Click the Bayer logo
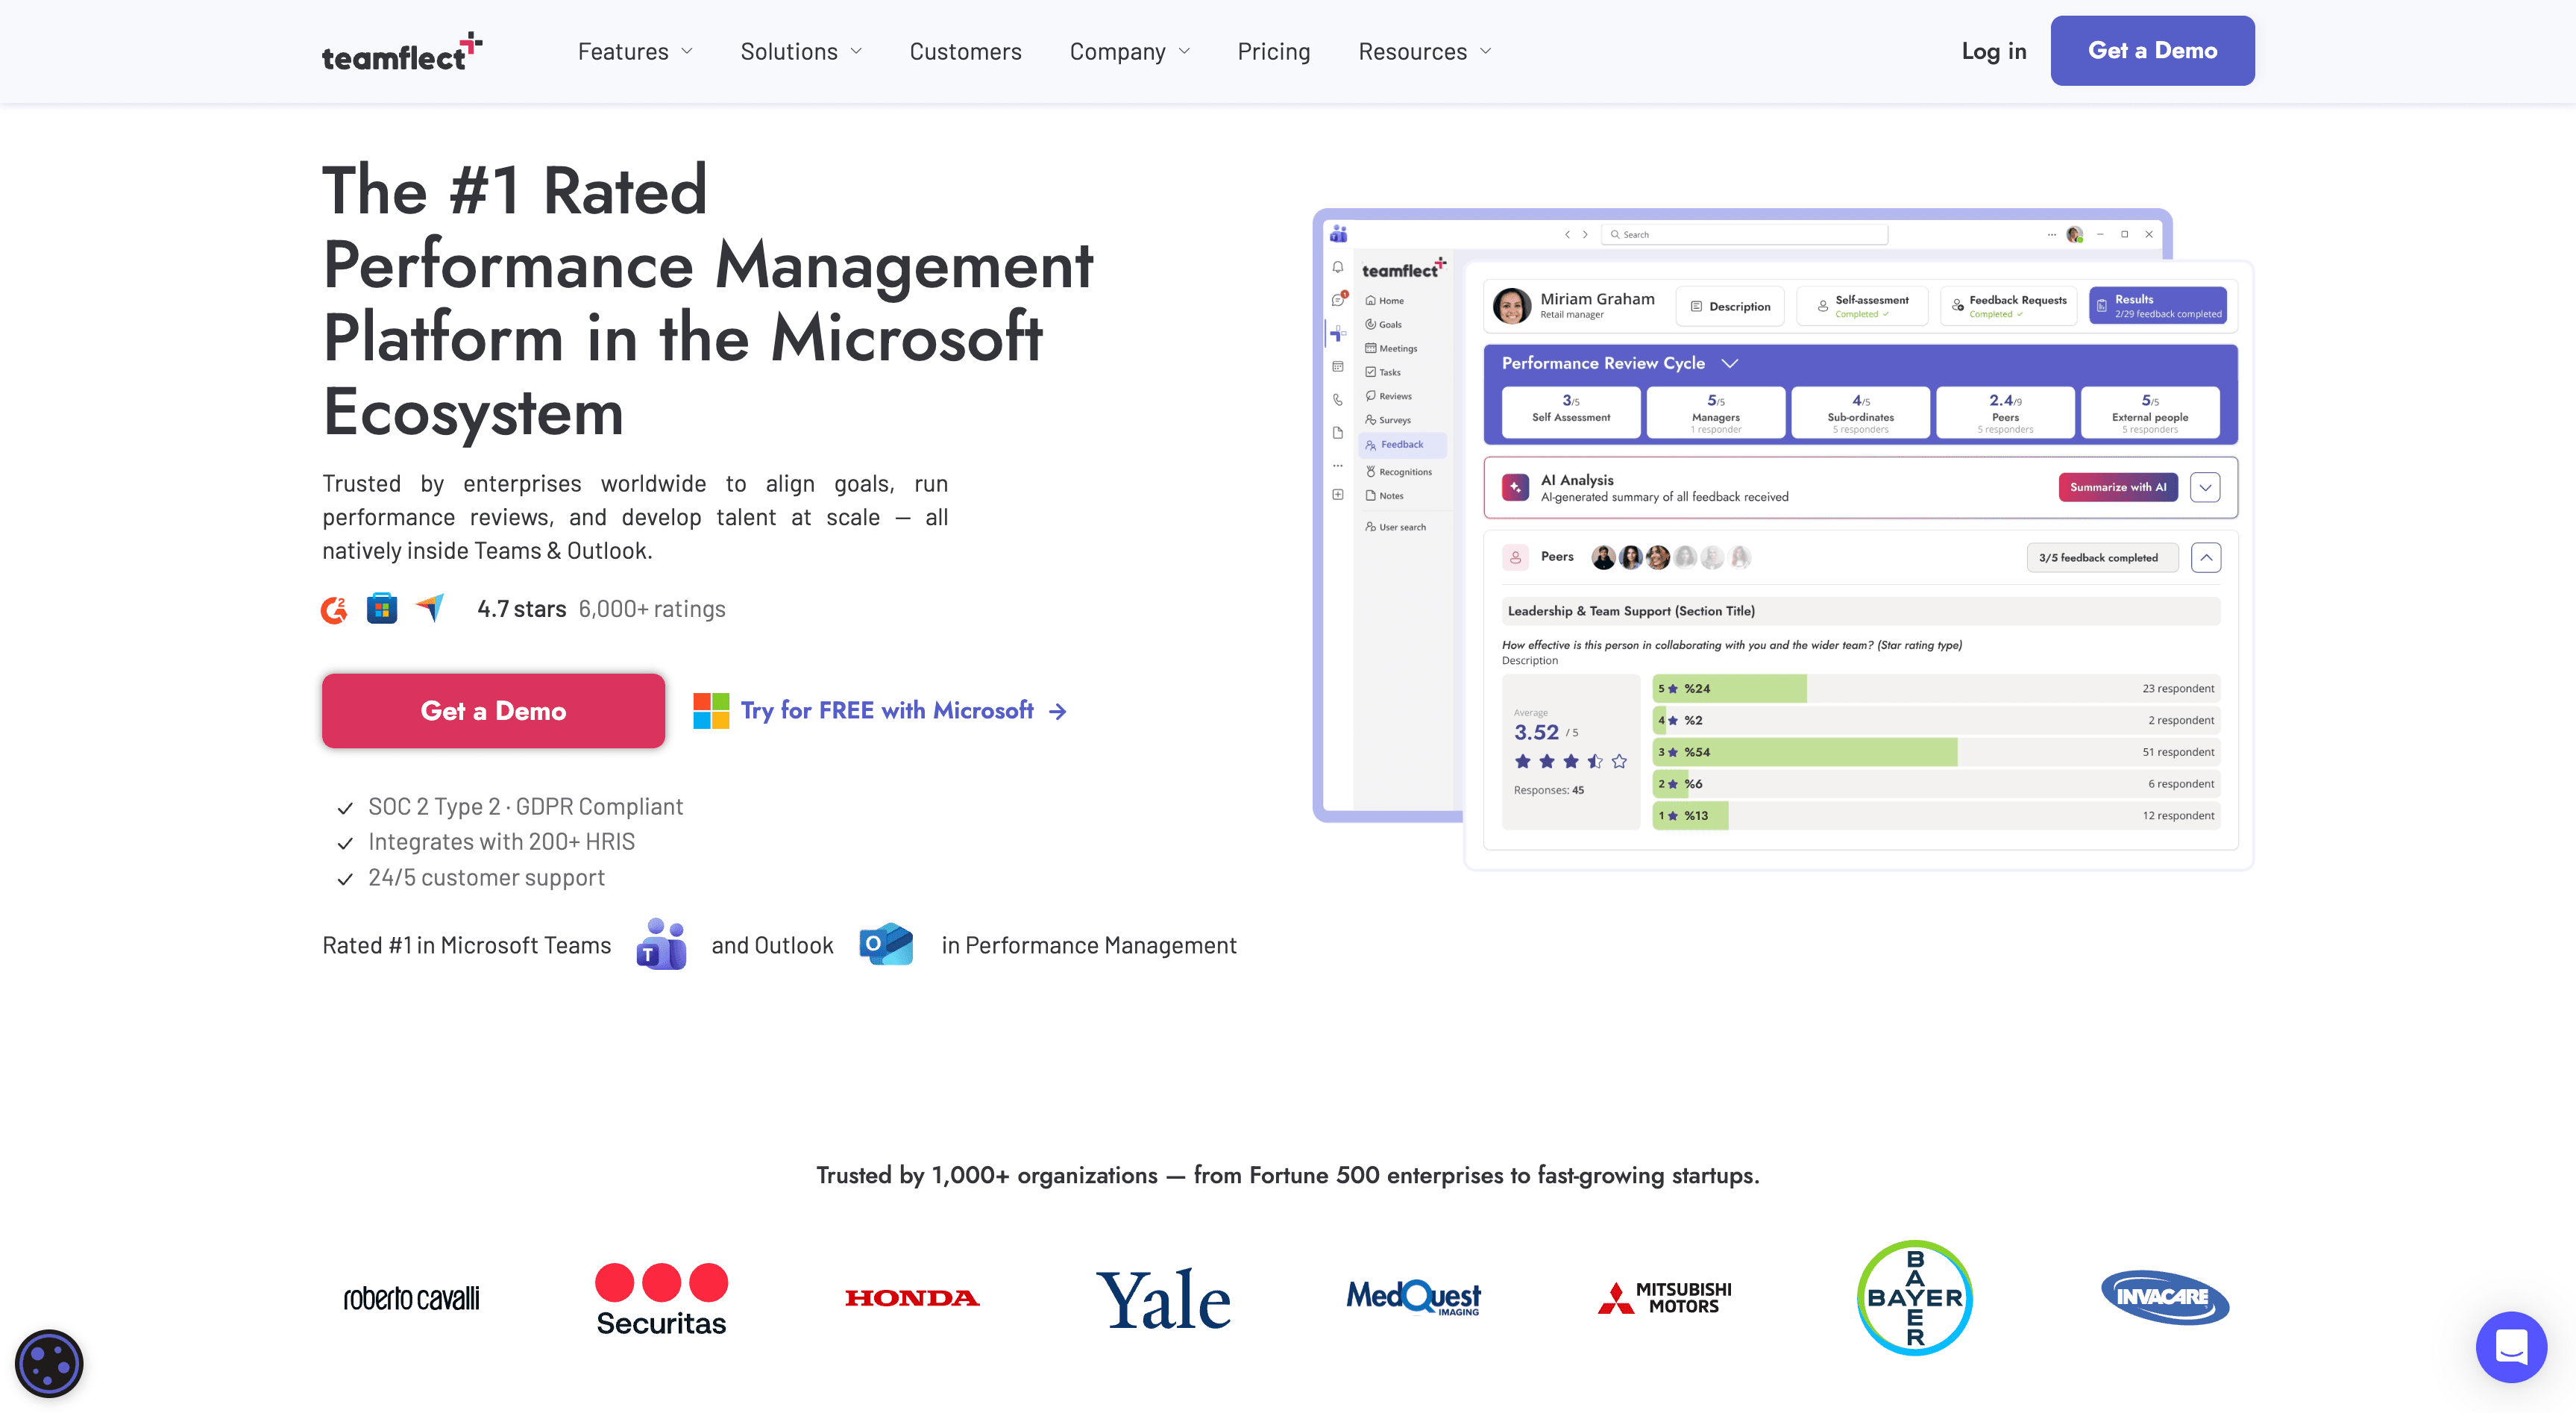 pyautogui.click(x=1914, y=1298)
